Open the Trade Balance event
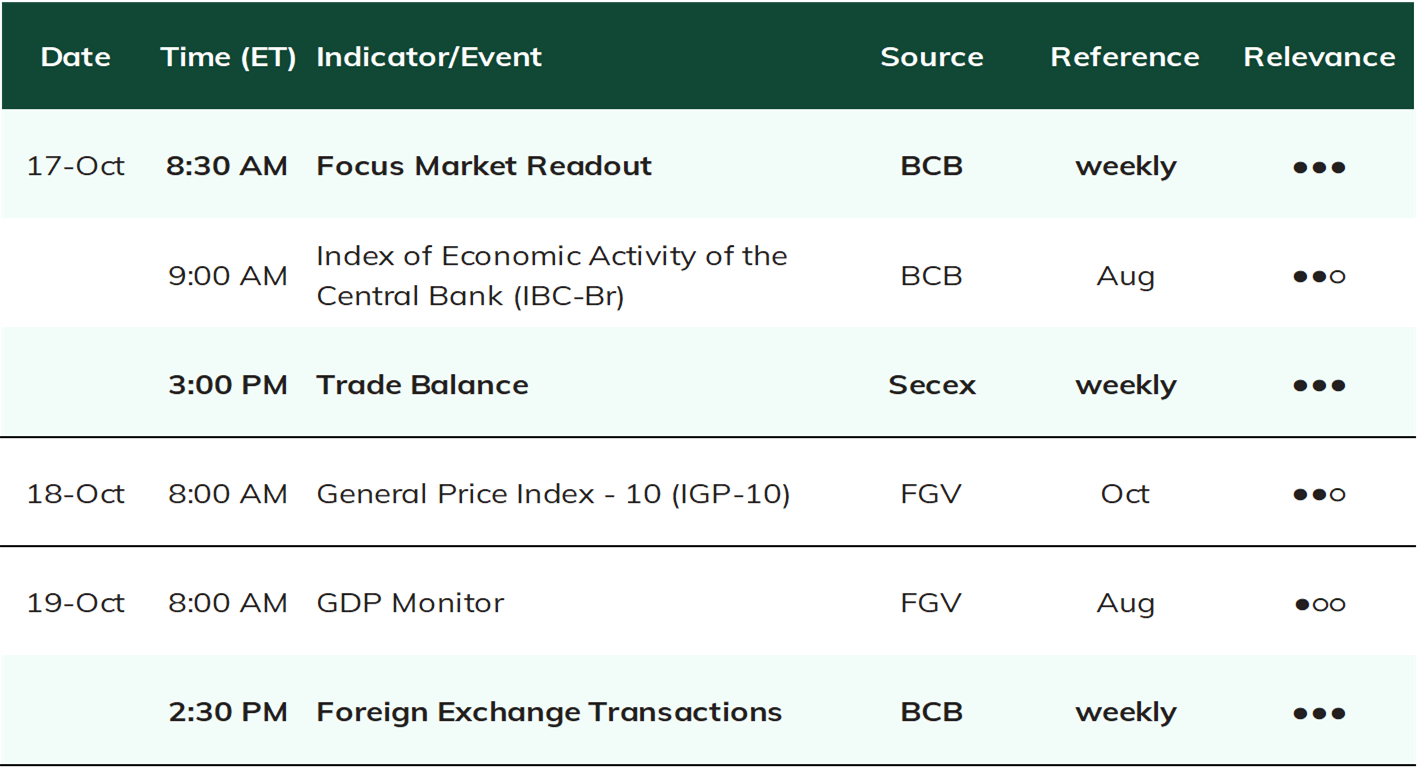The width and height of the screenshot is (1417, 775). coord(422,385)
